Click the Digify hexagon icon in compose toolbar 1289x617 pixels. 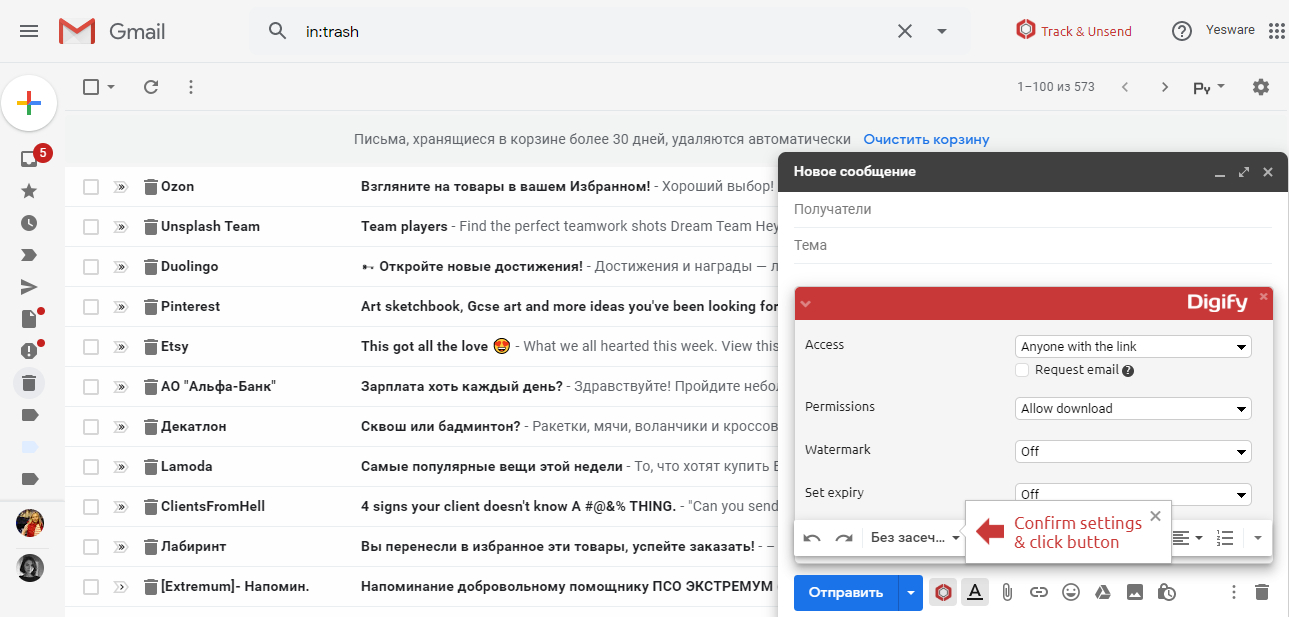942,592
